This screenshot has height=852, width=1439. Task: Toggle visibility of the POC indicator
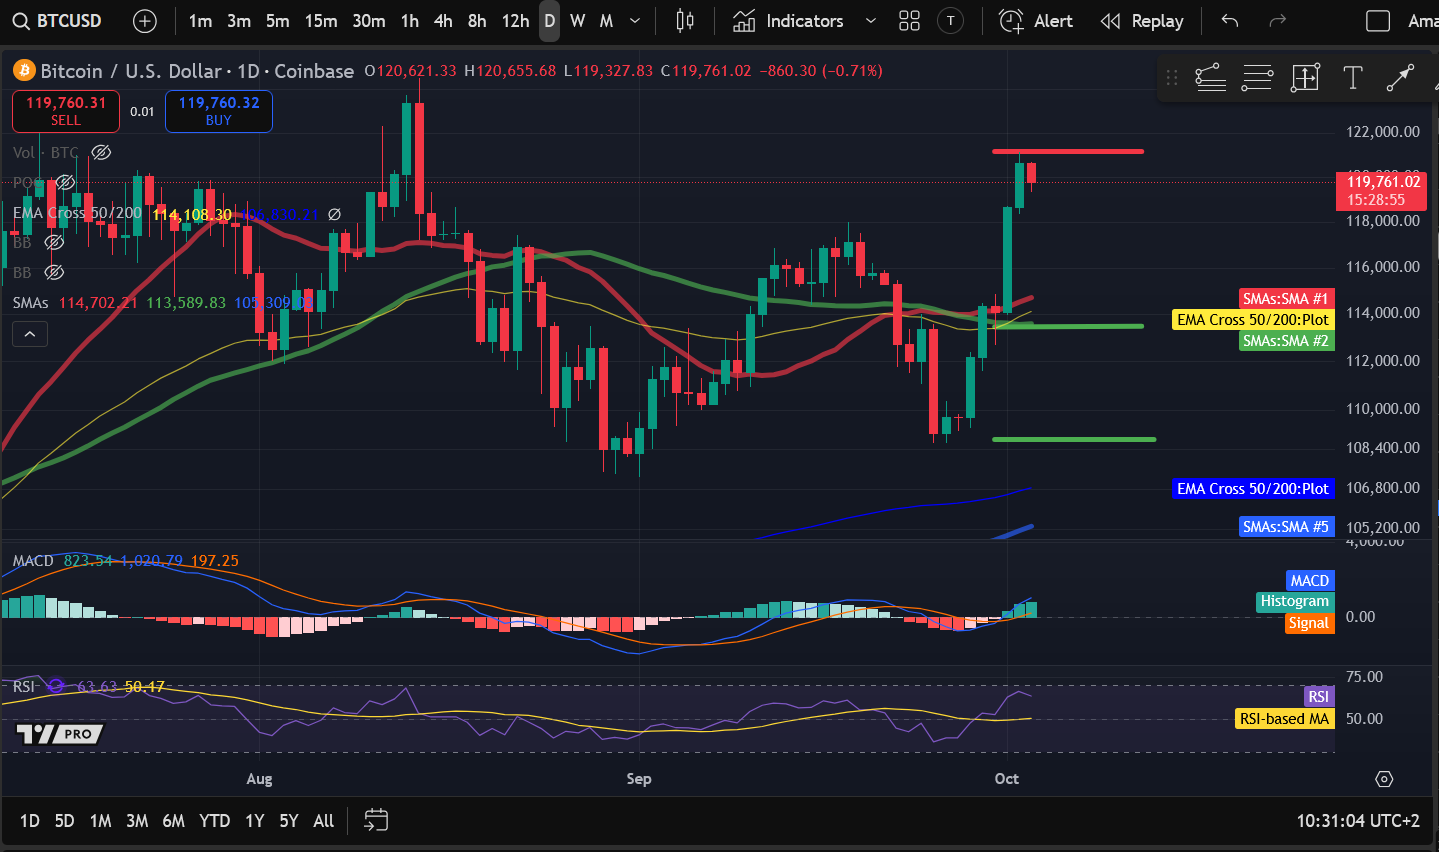(x=65, y=182)
